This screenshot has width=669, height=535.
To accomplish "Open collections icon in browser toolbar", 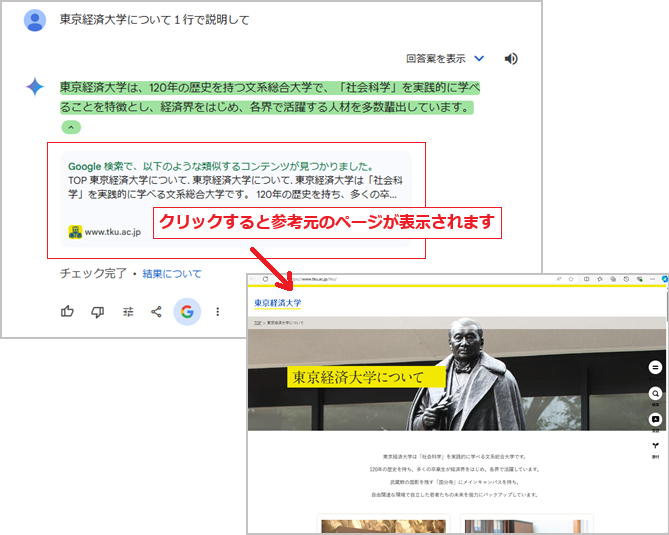I will 613,279.
